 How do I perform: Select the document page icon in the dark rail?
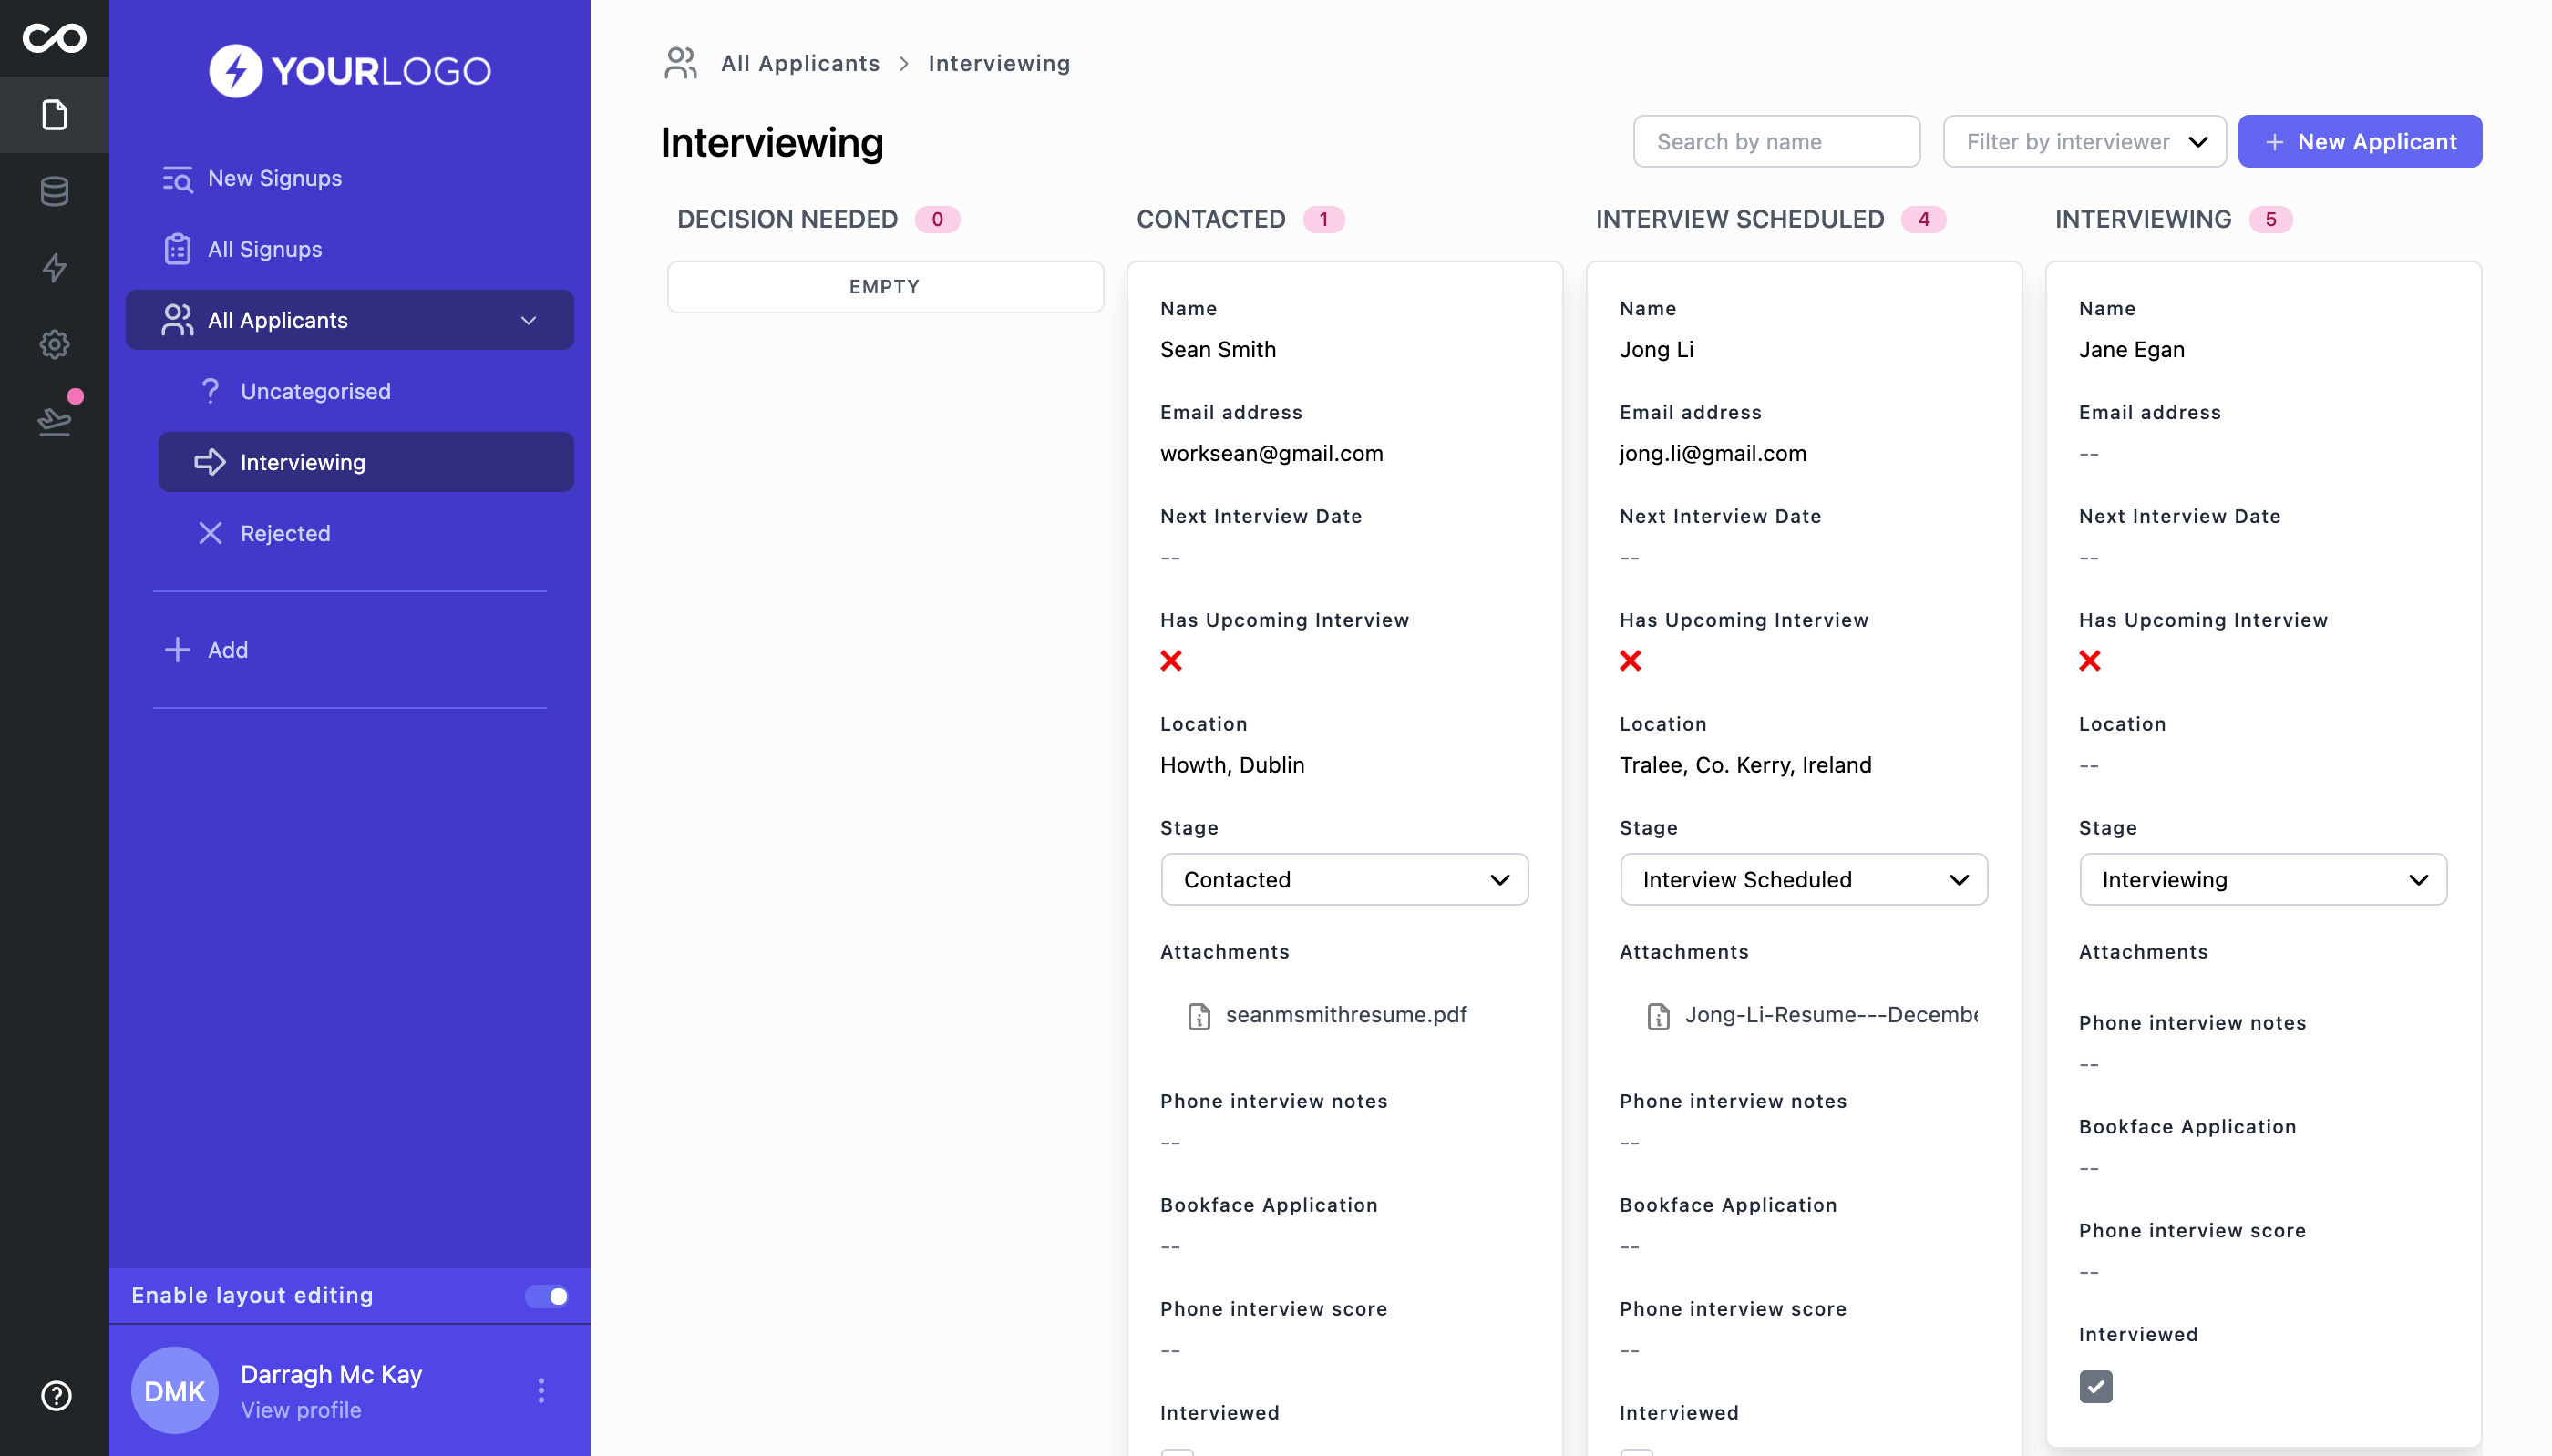pos(53,114)
